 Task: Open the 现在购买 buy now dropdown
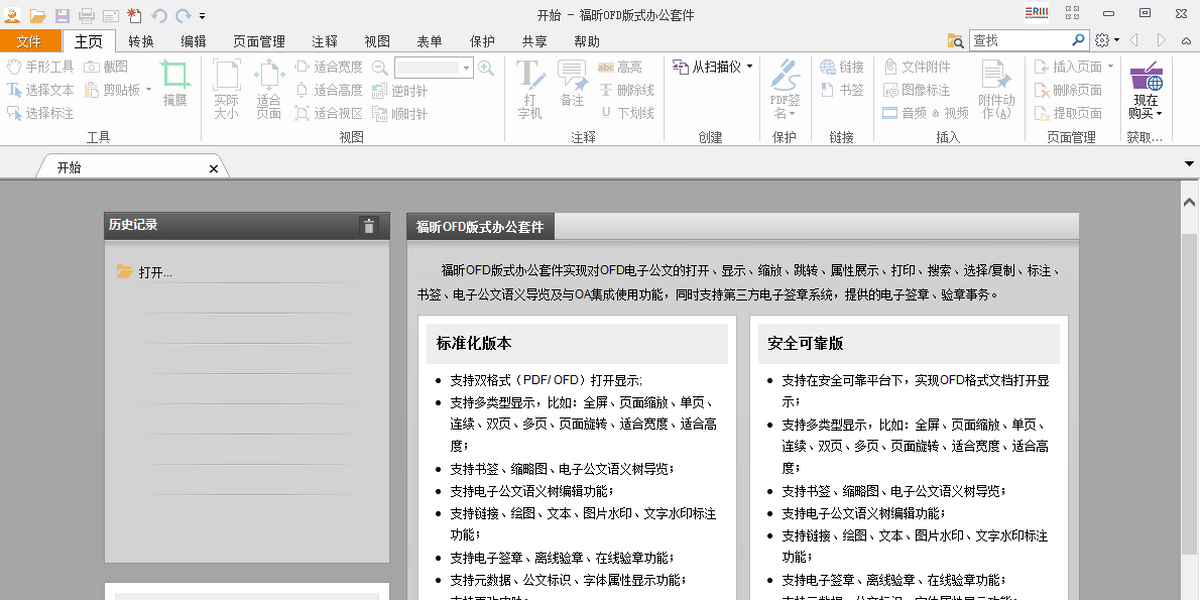pyautogui.click(x=1146, y=89)
